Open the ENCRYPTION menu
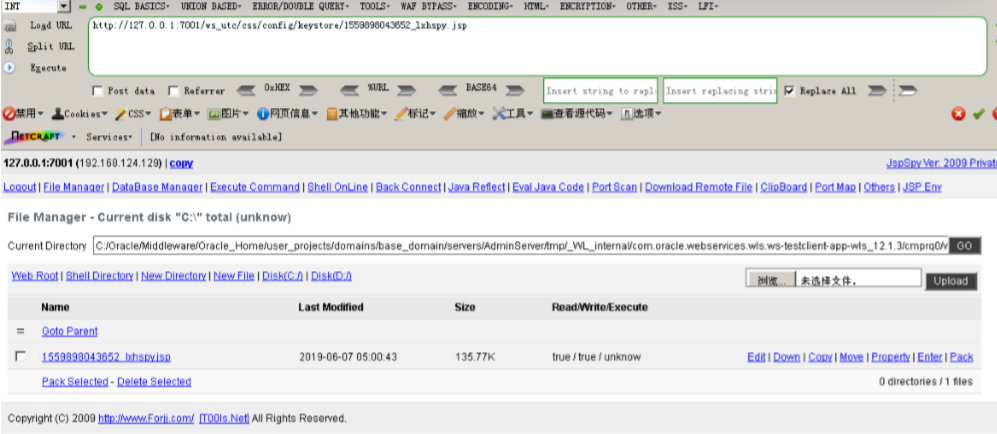Viewport: 997px width, 434px height. (588, 6)
